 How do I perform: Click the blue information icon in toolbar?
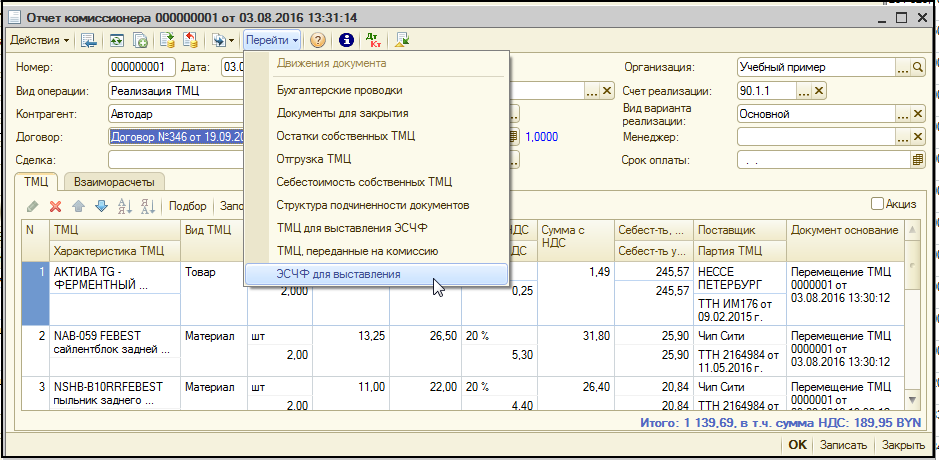pyautogui.click(x=347, y=40)
